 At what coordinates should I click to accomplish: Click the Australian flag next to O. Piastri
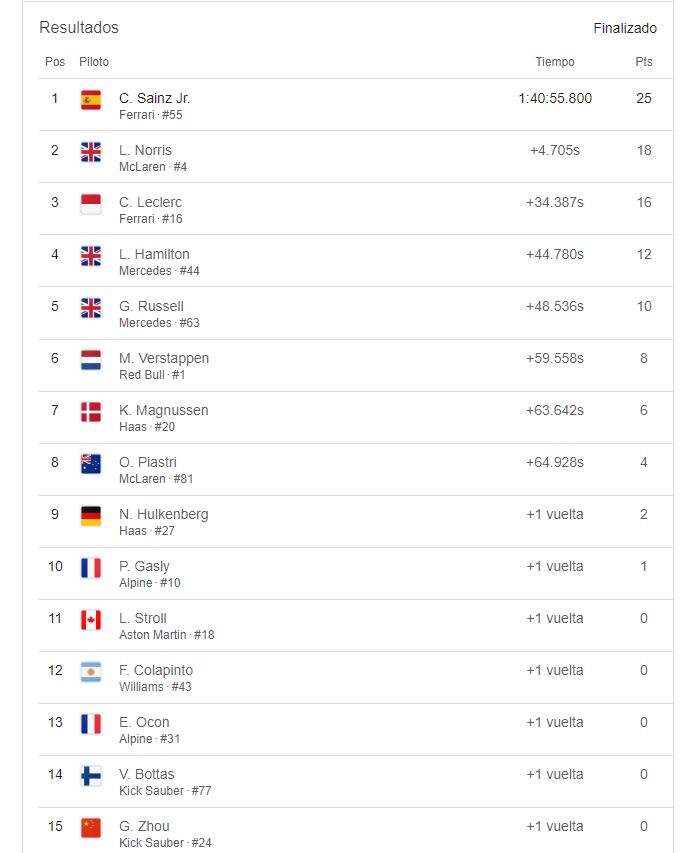click(x=91, y=464)
